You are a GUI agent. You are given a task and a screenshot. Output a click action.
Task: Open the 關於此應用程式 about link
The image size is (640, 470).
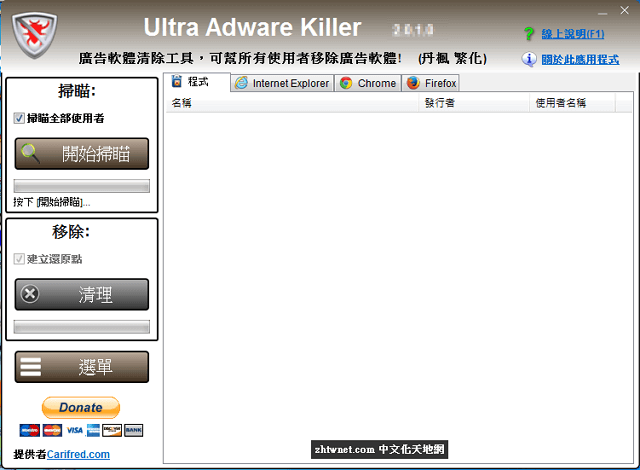click(x=580, y=60)
